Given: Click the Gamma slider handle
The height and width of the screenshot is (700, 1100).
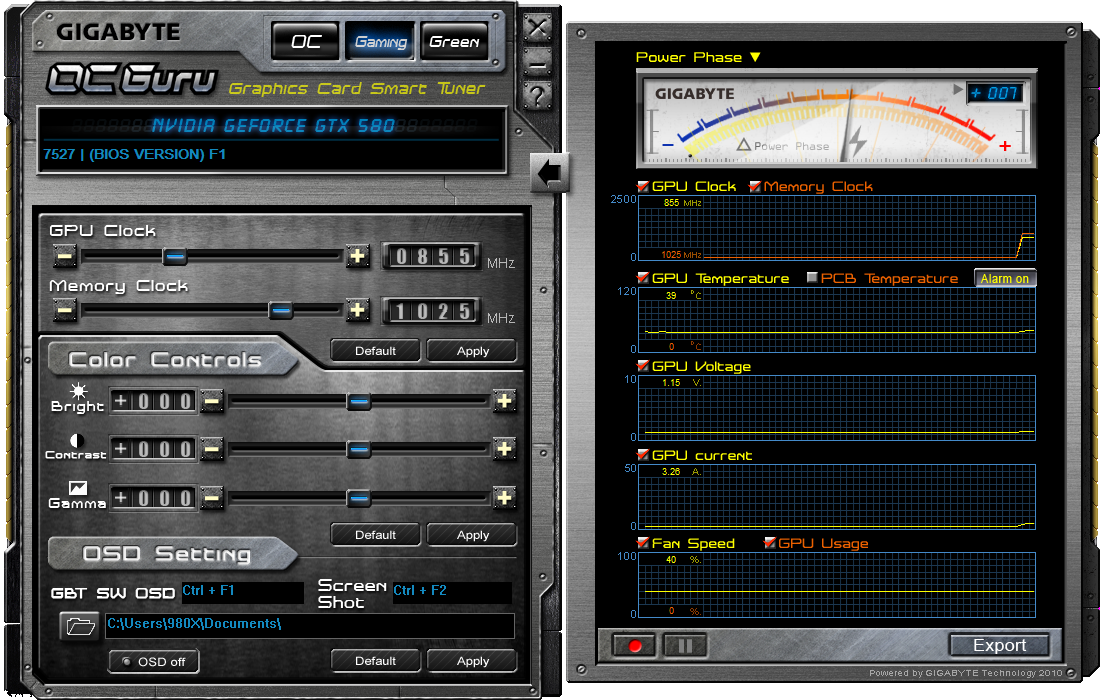Looking at the screenshot, I should [358, 499].
